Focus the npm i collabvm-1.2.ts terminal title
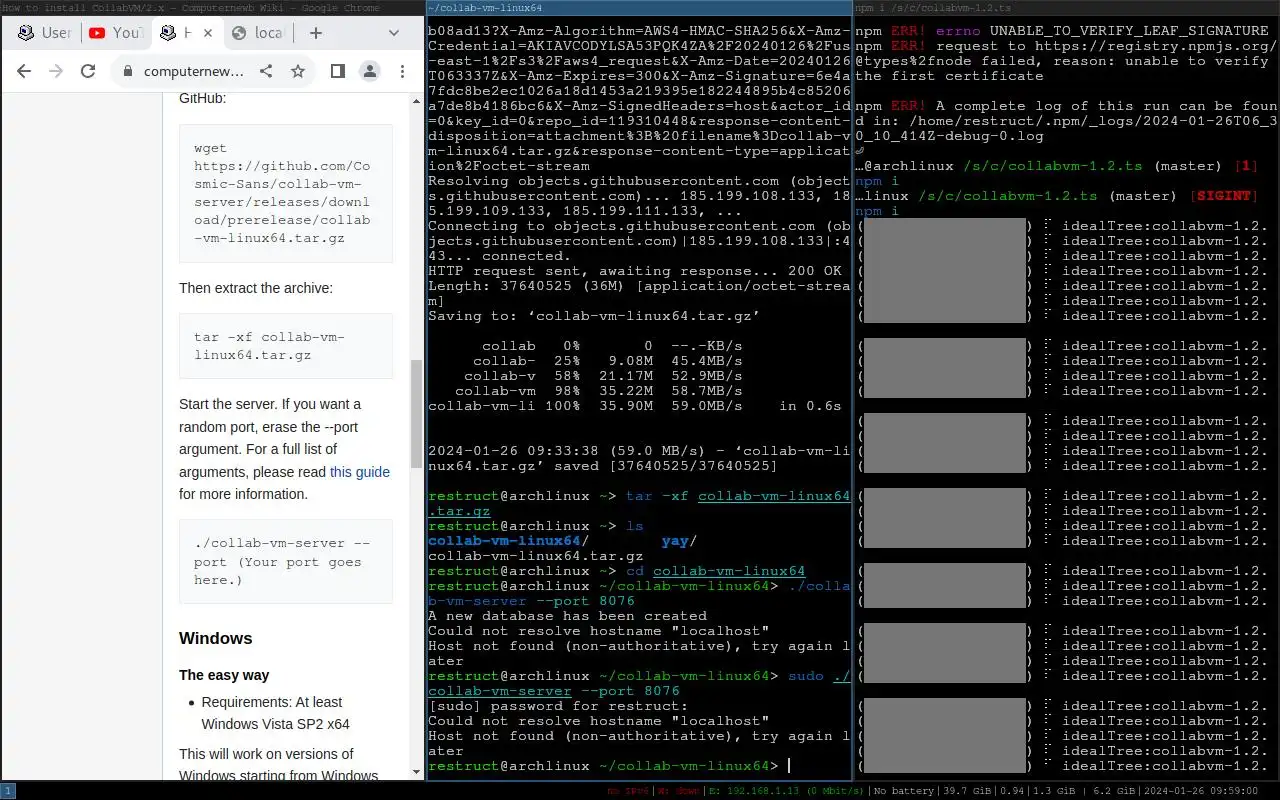 point(1067,7)
